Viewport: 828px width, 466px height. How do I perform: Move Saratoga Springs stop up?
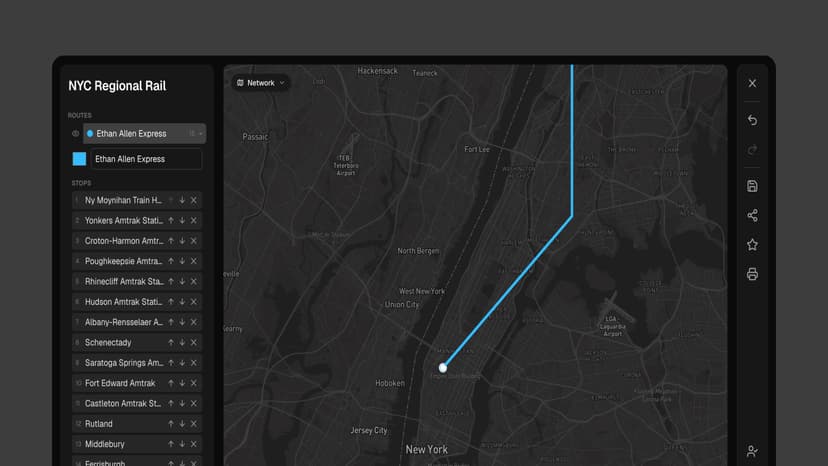(x=171, y=363)
